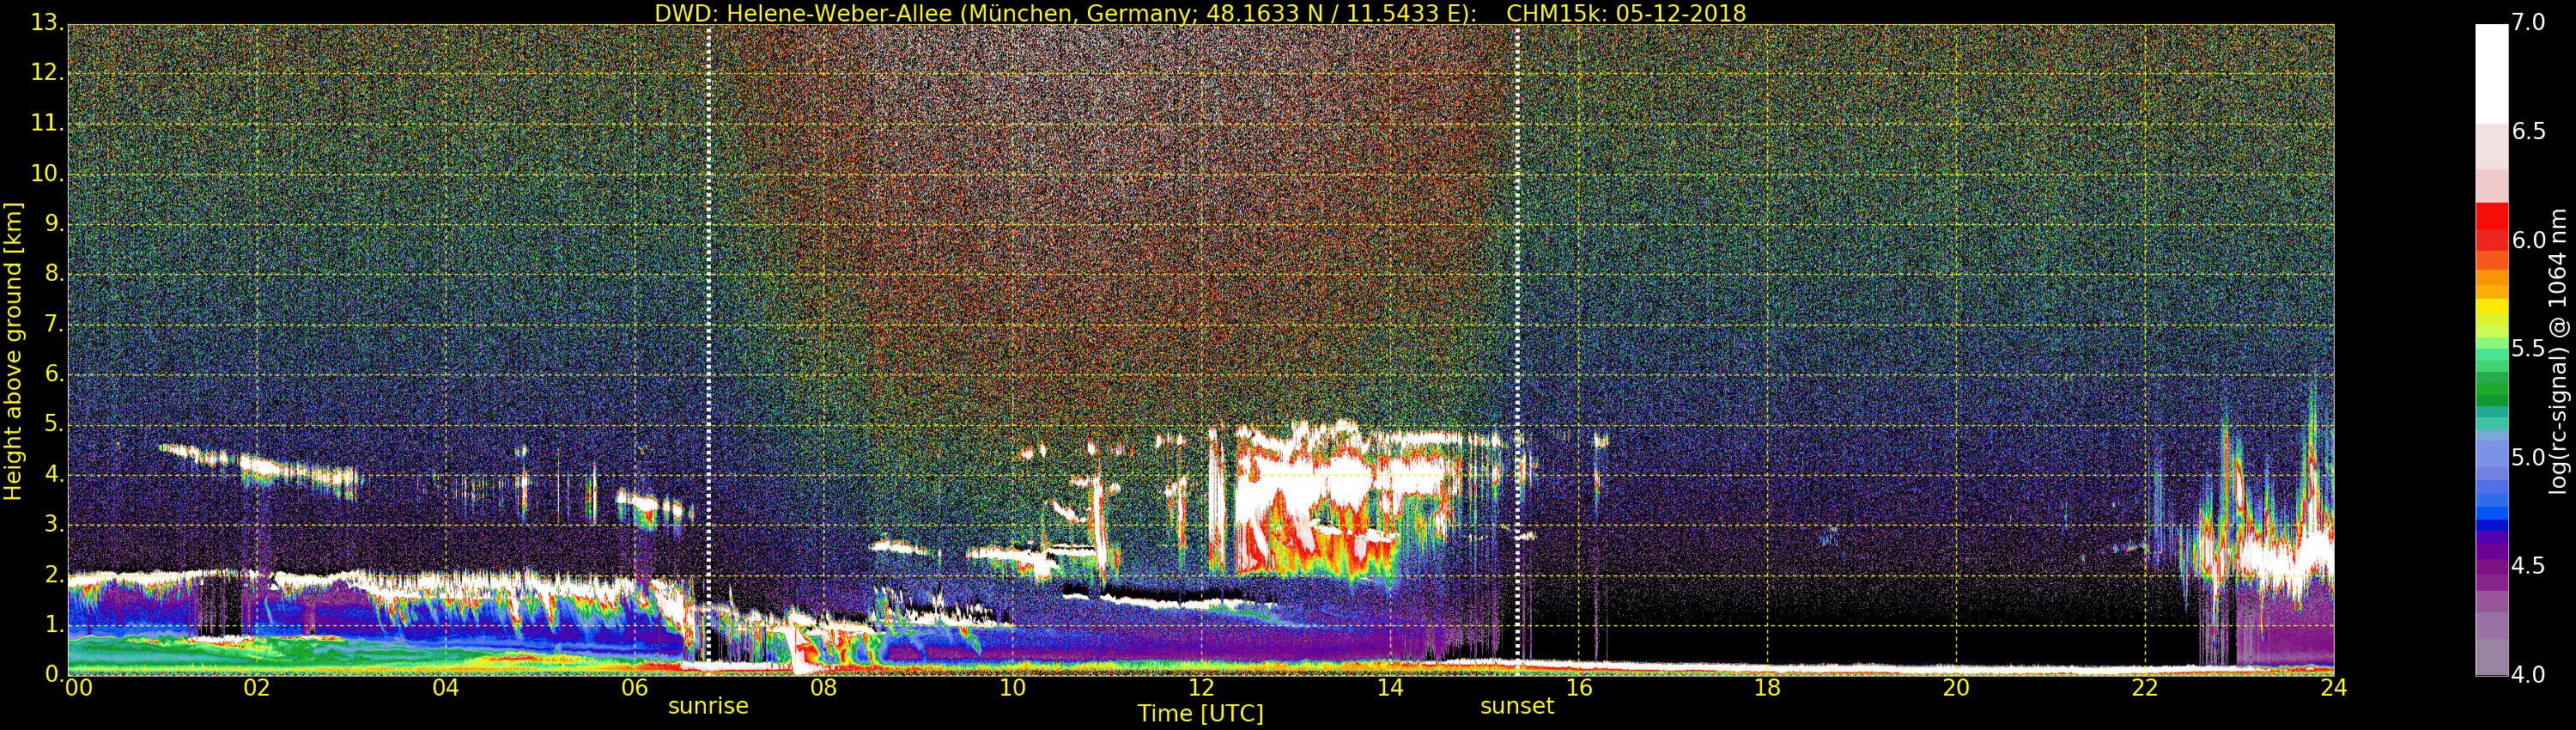Image resolution: width=2576 pixels, height=730 pixels.
Task: Click the Time [UTC] axis label
Action: (1200, 713)
